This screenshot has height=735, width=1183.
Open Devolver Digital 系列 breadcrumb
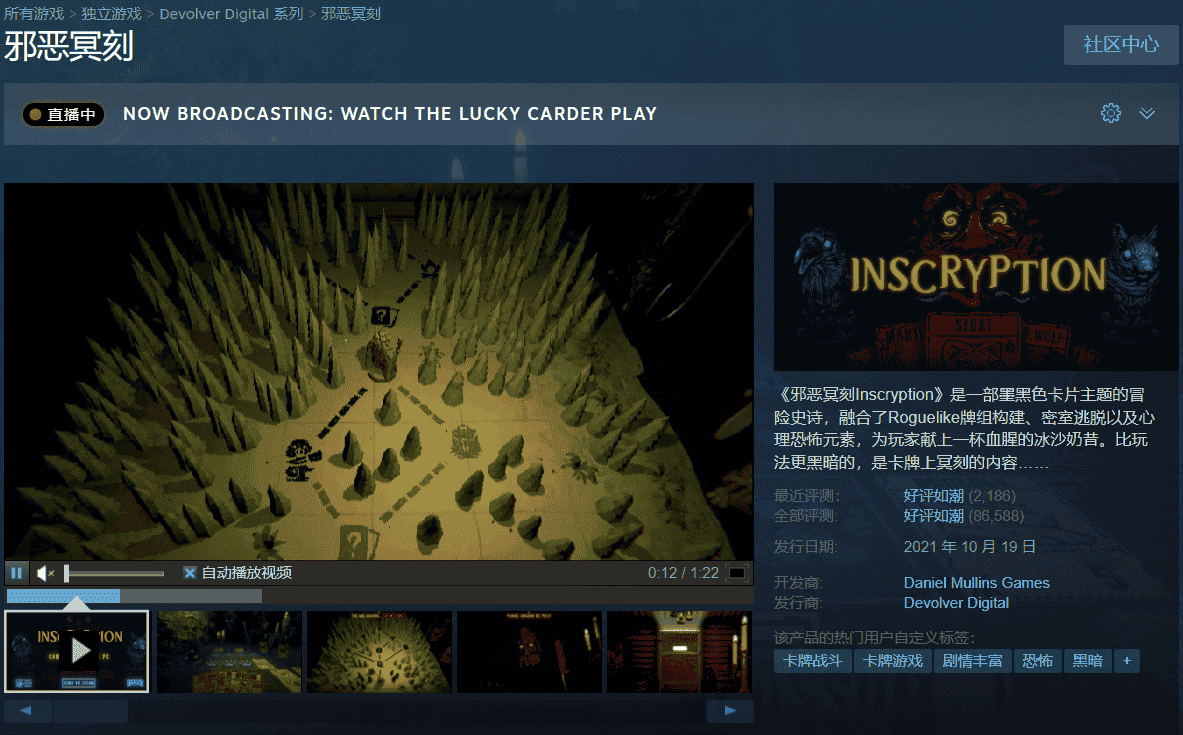point(231,14)
